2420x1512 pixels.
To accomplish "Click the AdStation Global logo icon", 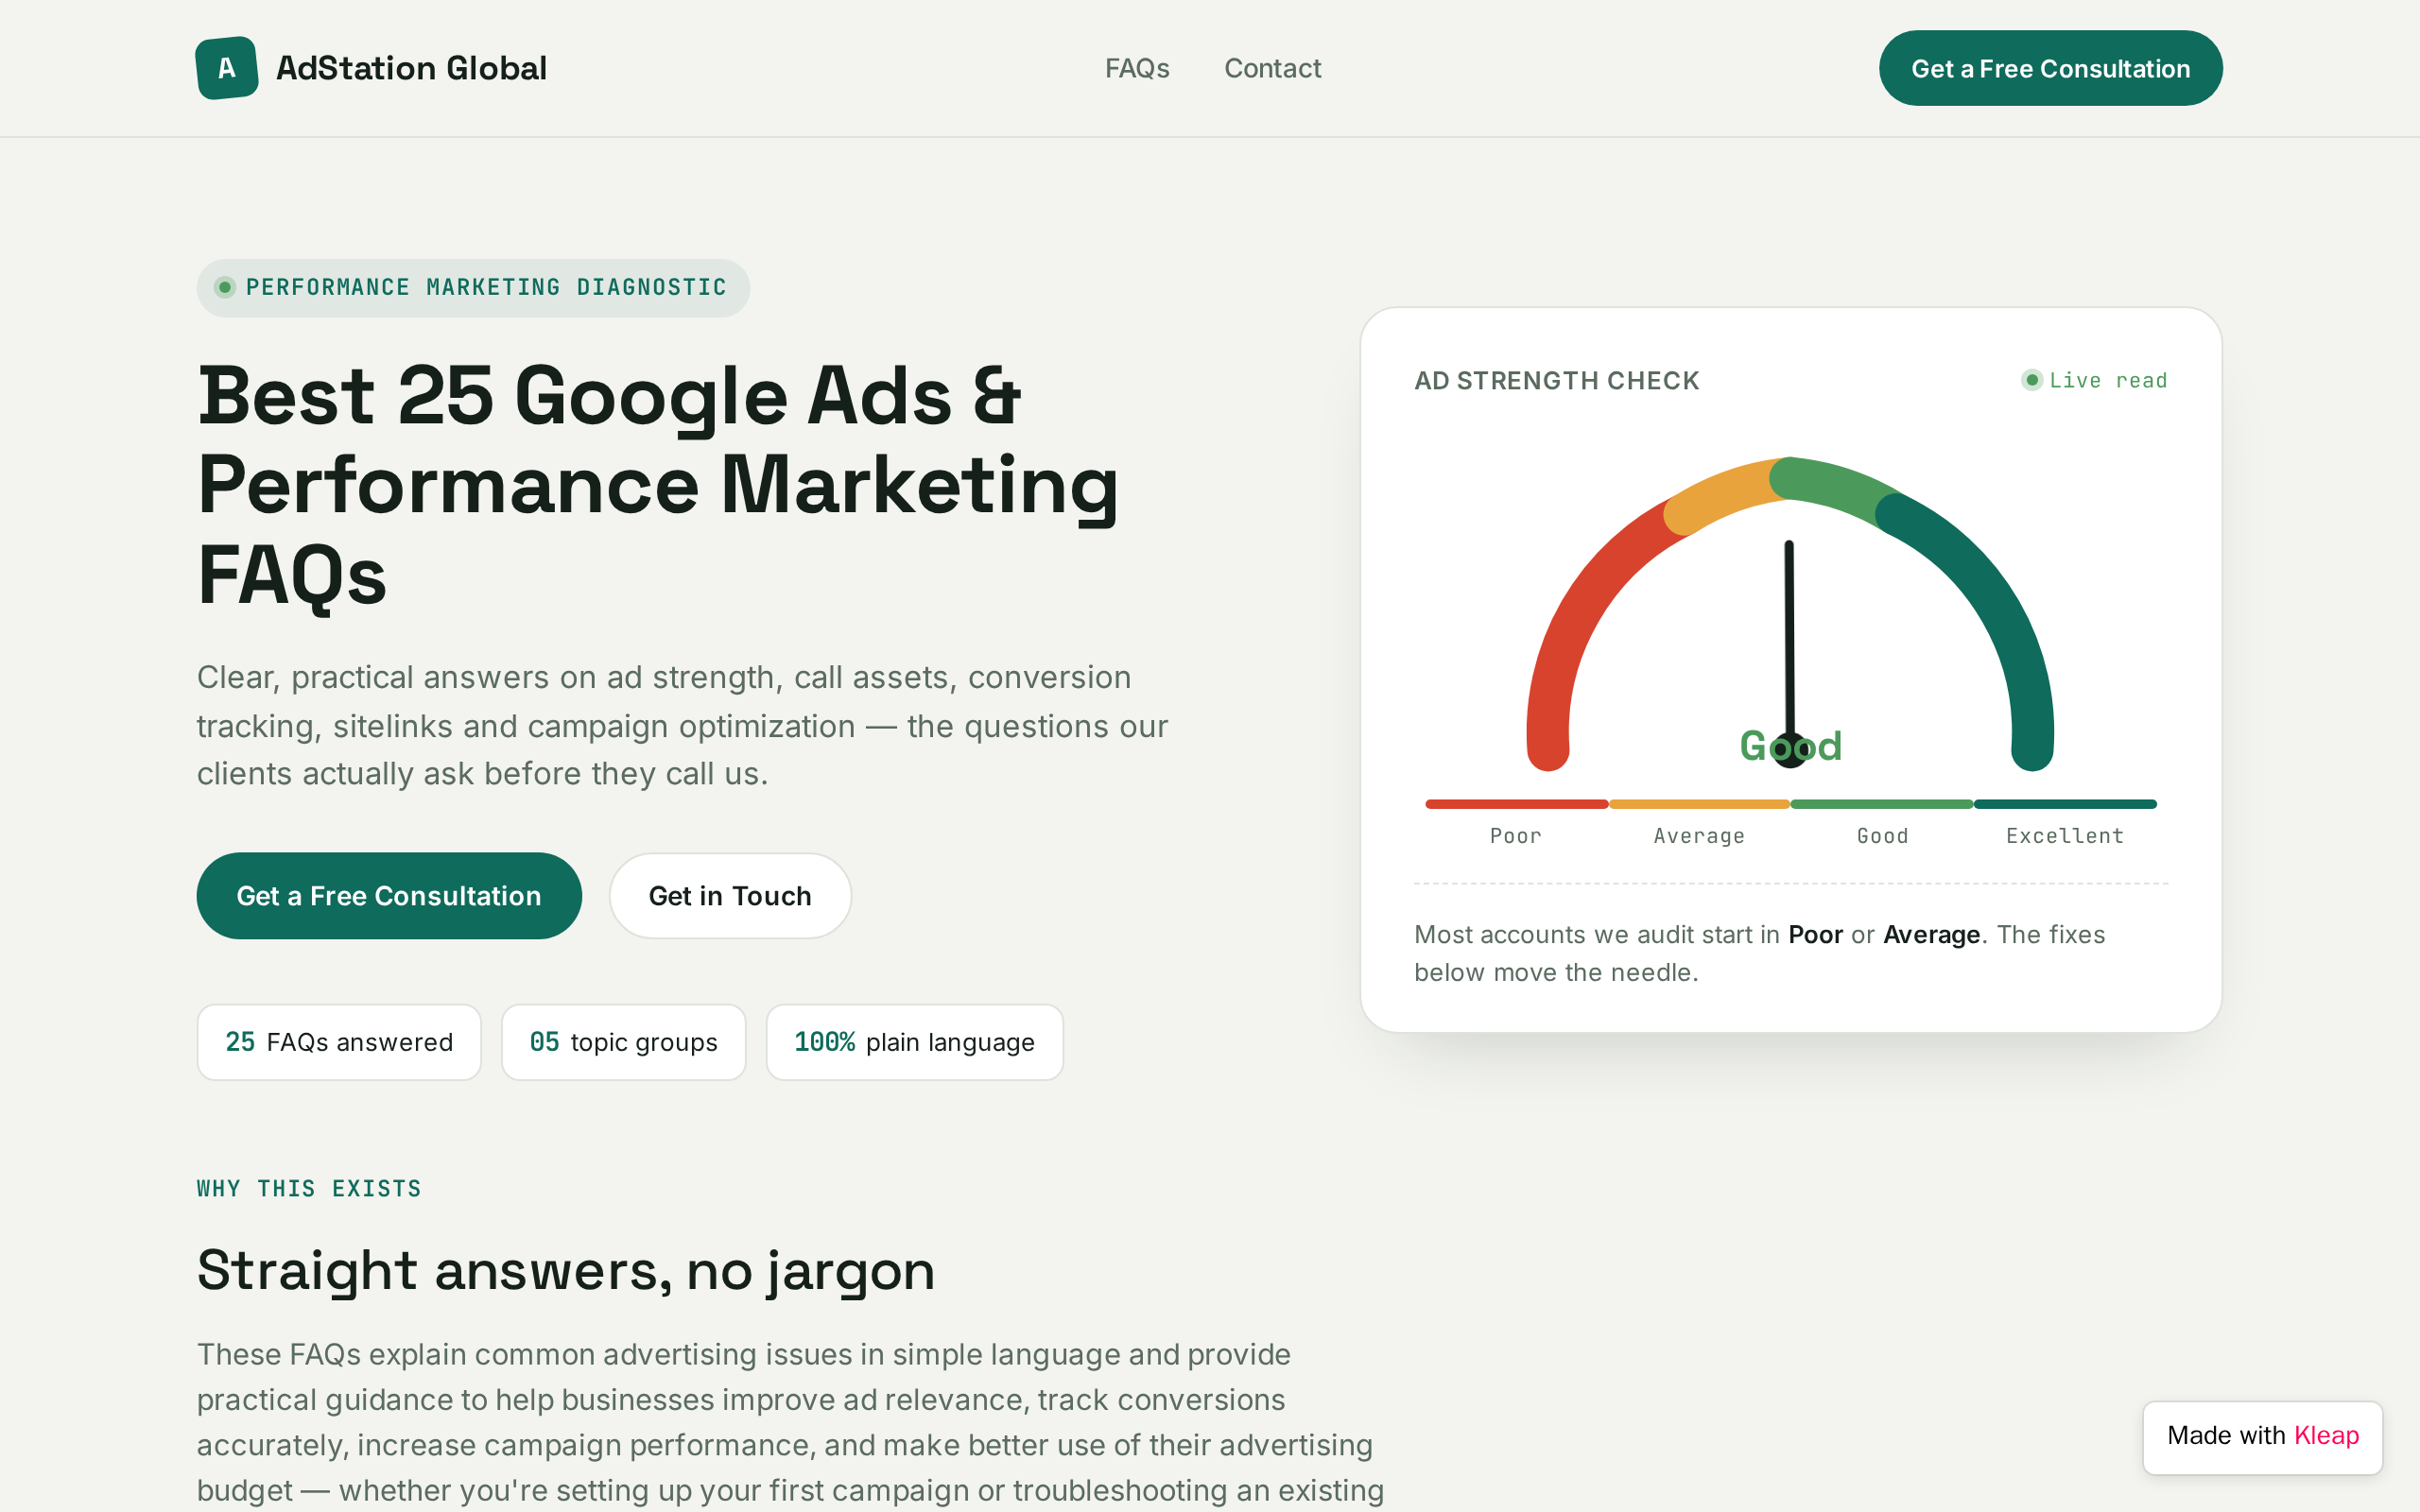I will pos(227,68).
